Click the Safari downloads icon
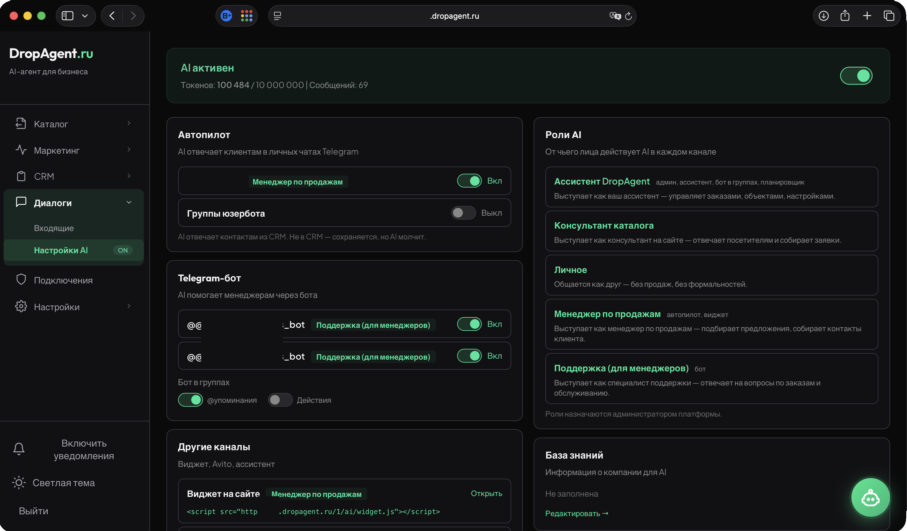This screenshot has width=907, height=531. [823, 16]
